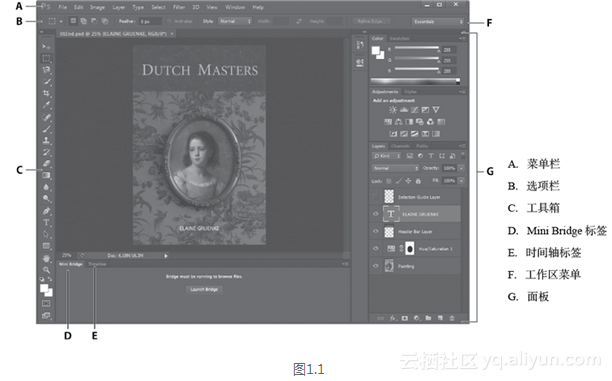Screen dimensions: 612x381
Task: Add a Color Balance adjustment
Action: [399, 122]
